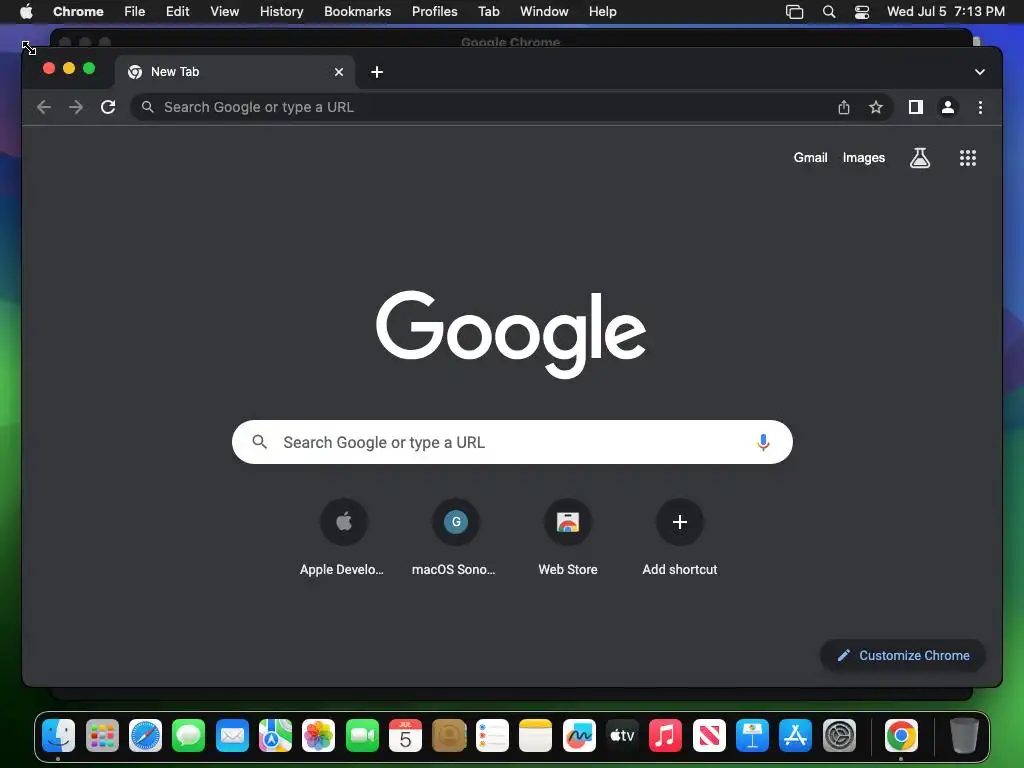Open the Google apps grid
This screenshot has height=768, width=1024.
click(967, 157)
